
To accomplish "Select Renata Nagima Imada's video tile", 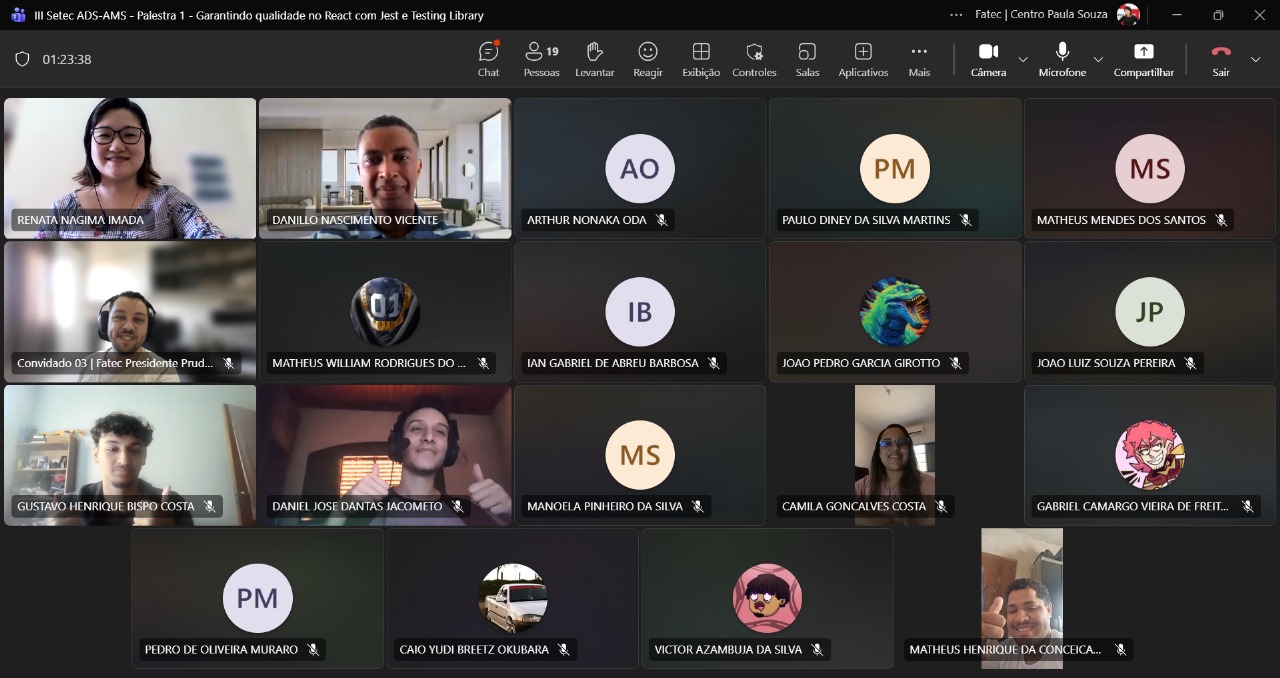I will click(130, 168).
